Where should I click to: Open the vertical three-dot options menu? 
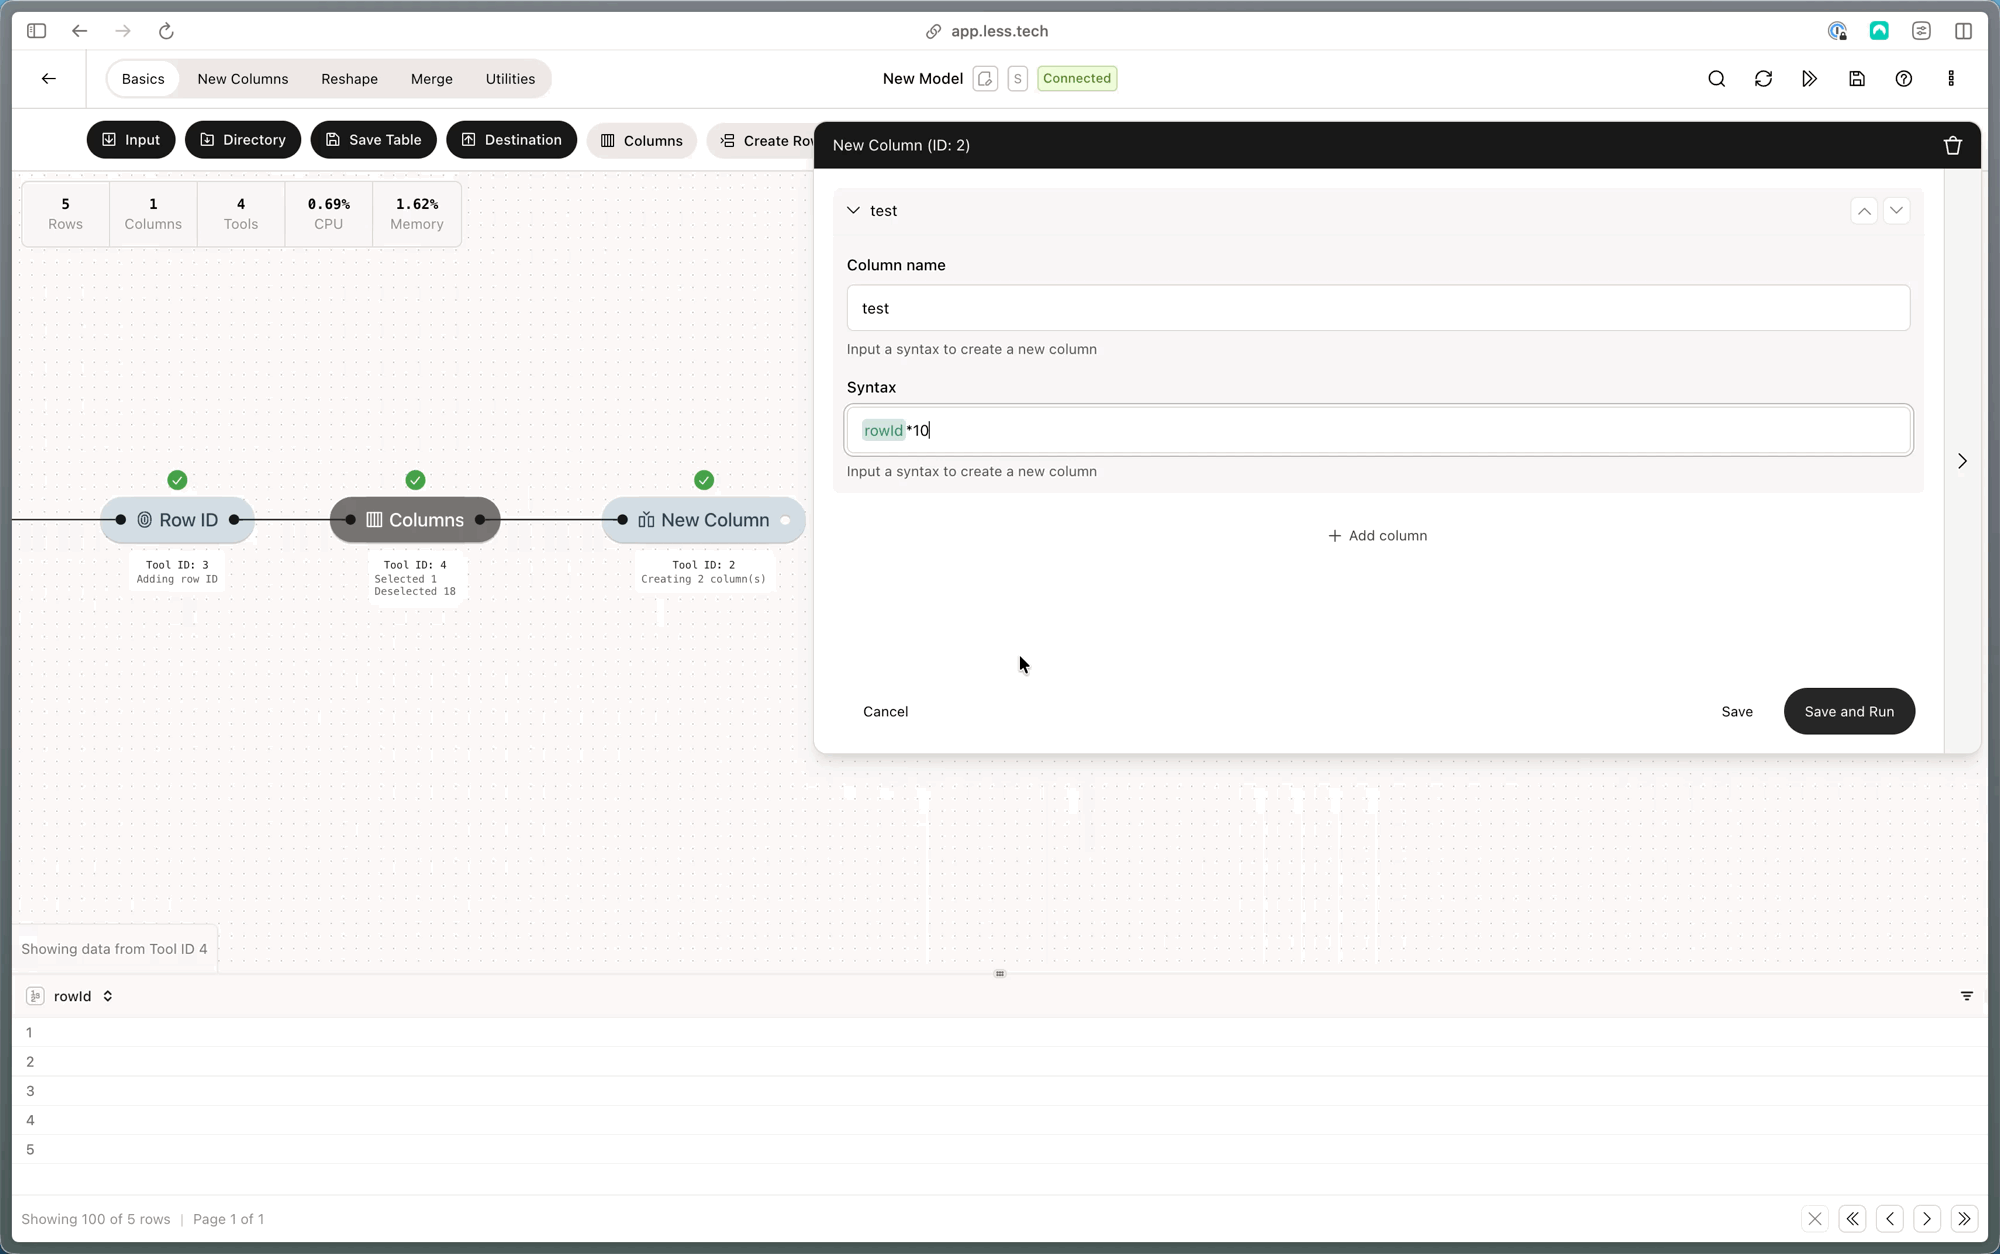(x=1951, y=79)
